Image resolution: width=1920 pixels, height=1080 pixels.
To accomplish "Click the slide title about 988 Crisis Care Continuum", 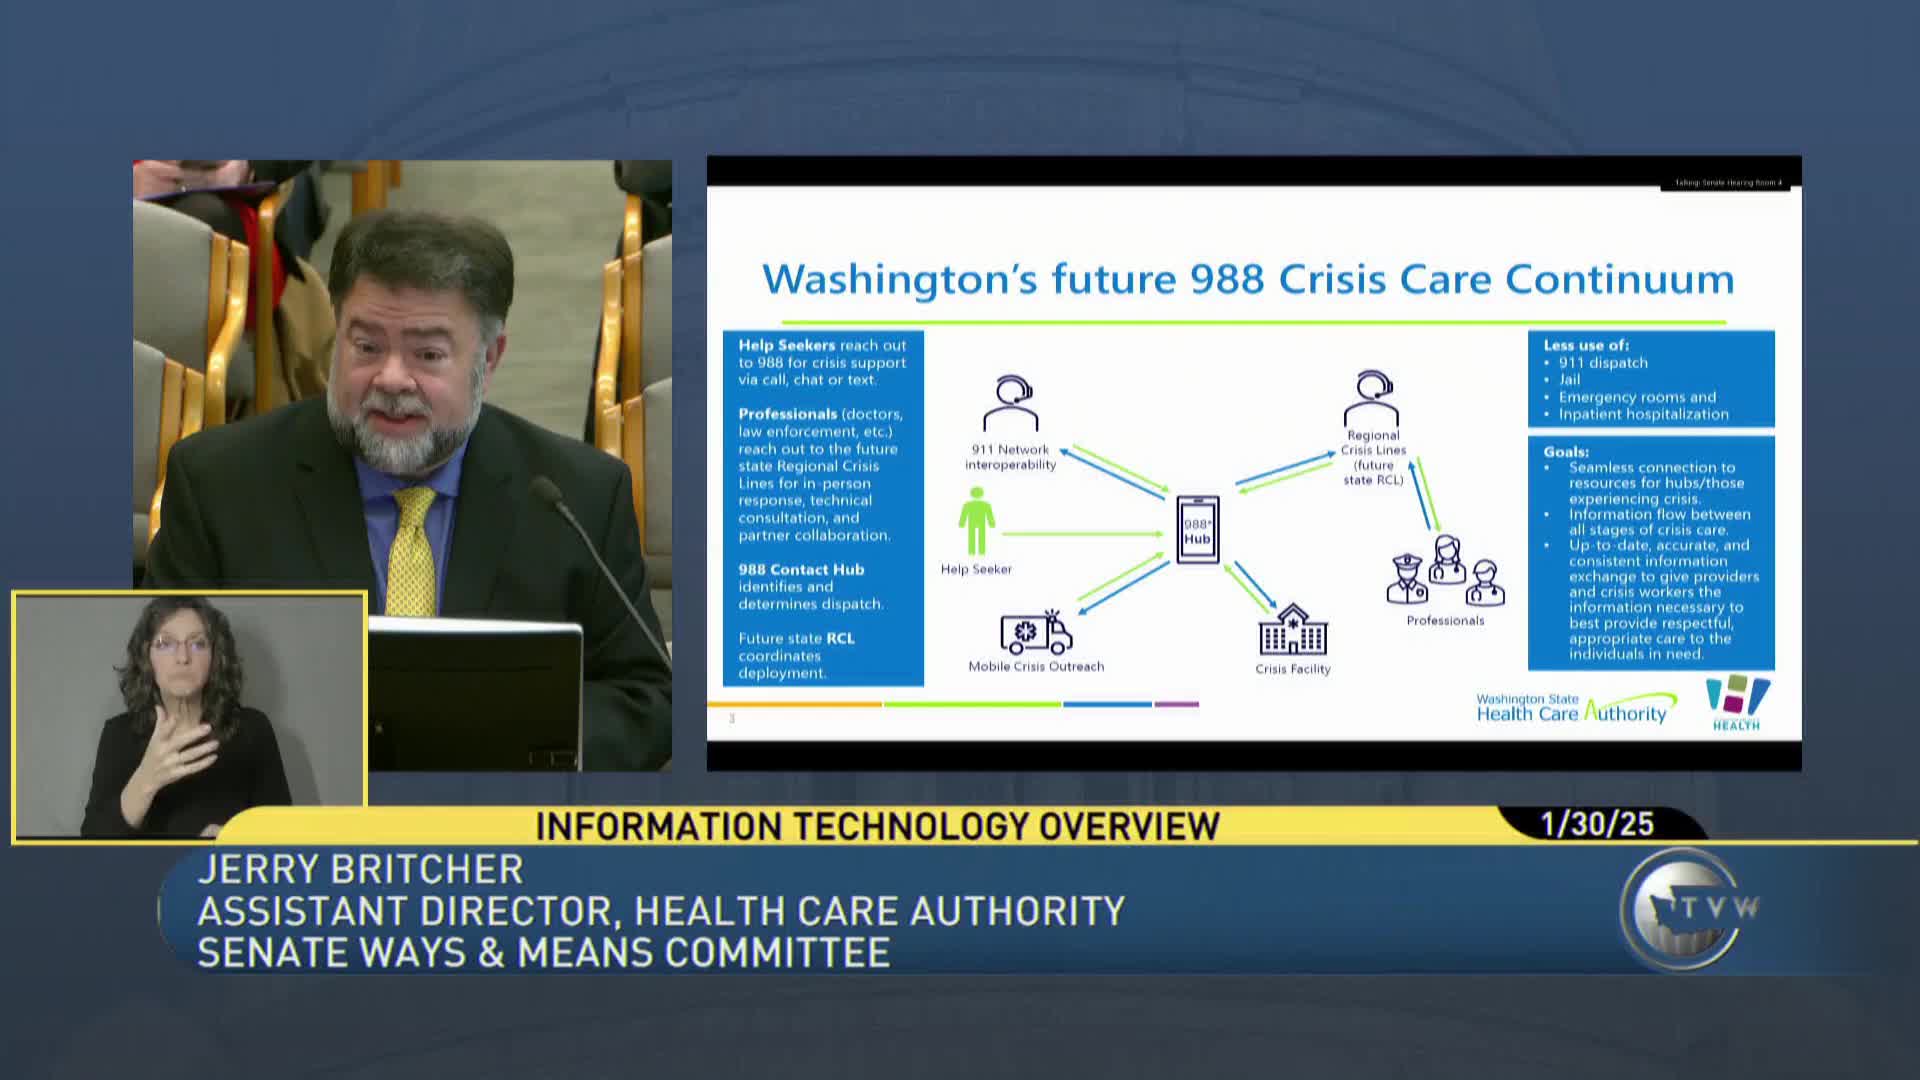I will [x=1247, y=279].
